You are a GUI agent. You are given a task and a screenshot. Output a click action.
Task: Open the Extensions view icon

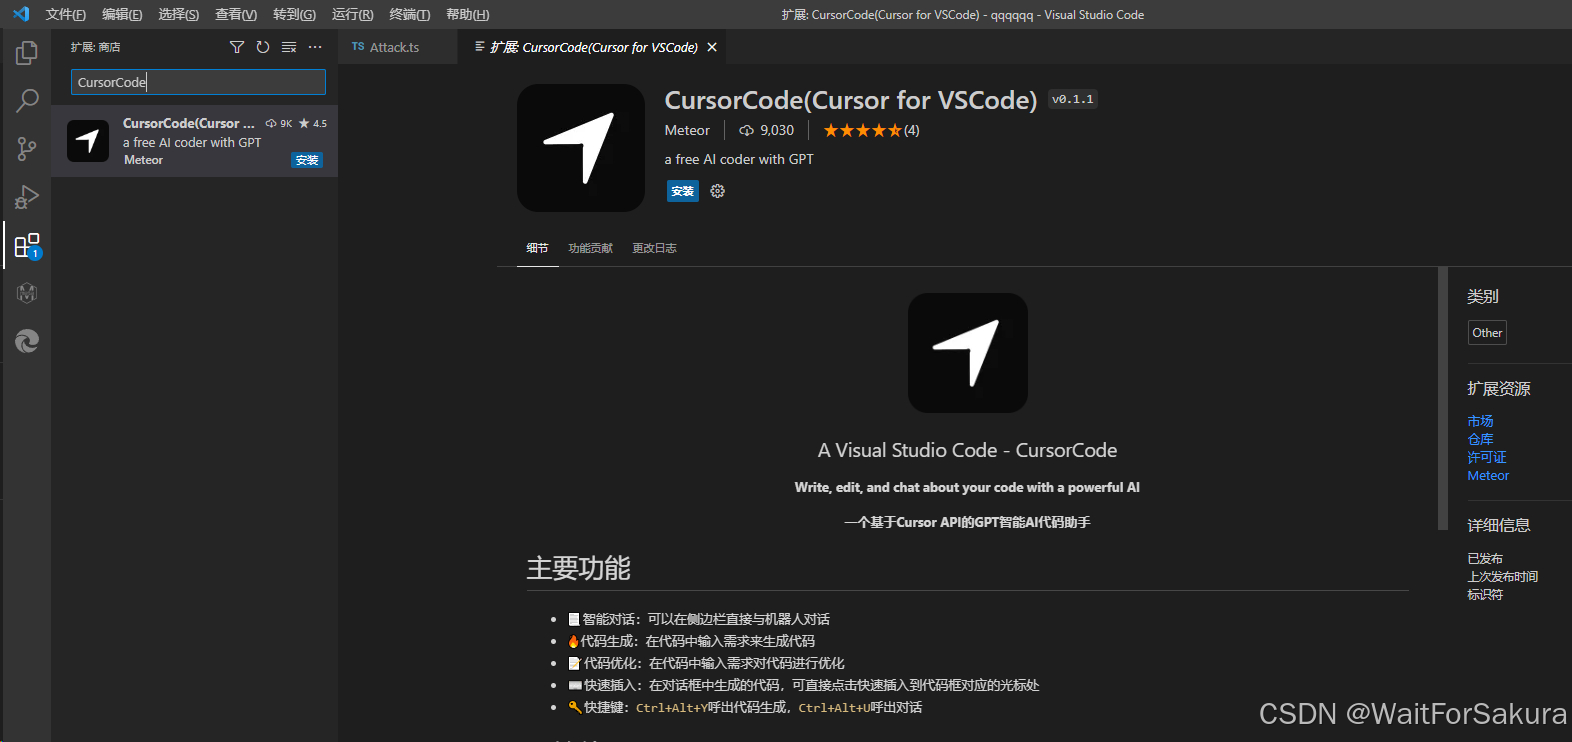[27, 245]
